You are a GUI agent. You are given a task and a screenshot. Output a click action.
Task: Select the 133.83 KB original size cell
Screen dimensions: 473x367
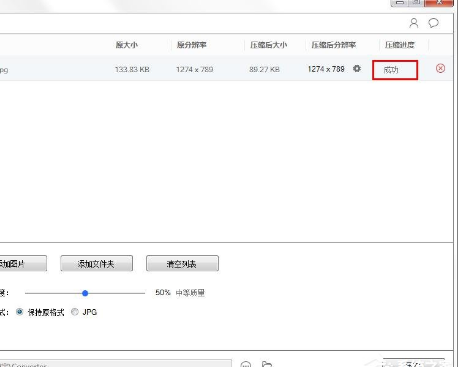point(132,69)
